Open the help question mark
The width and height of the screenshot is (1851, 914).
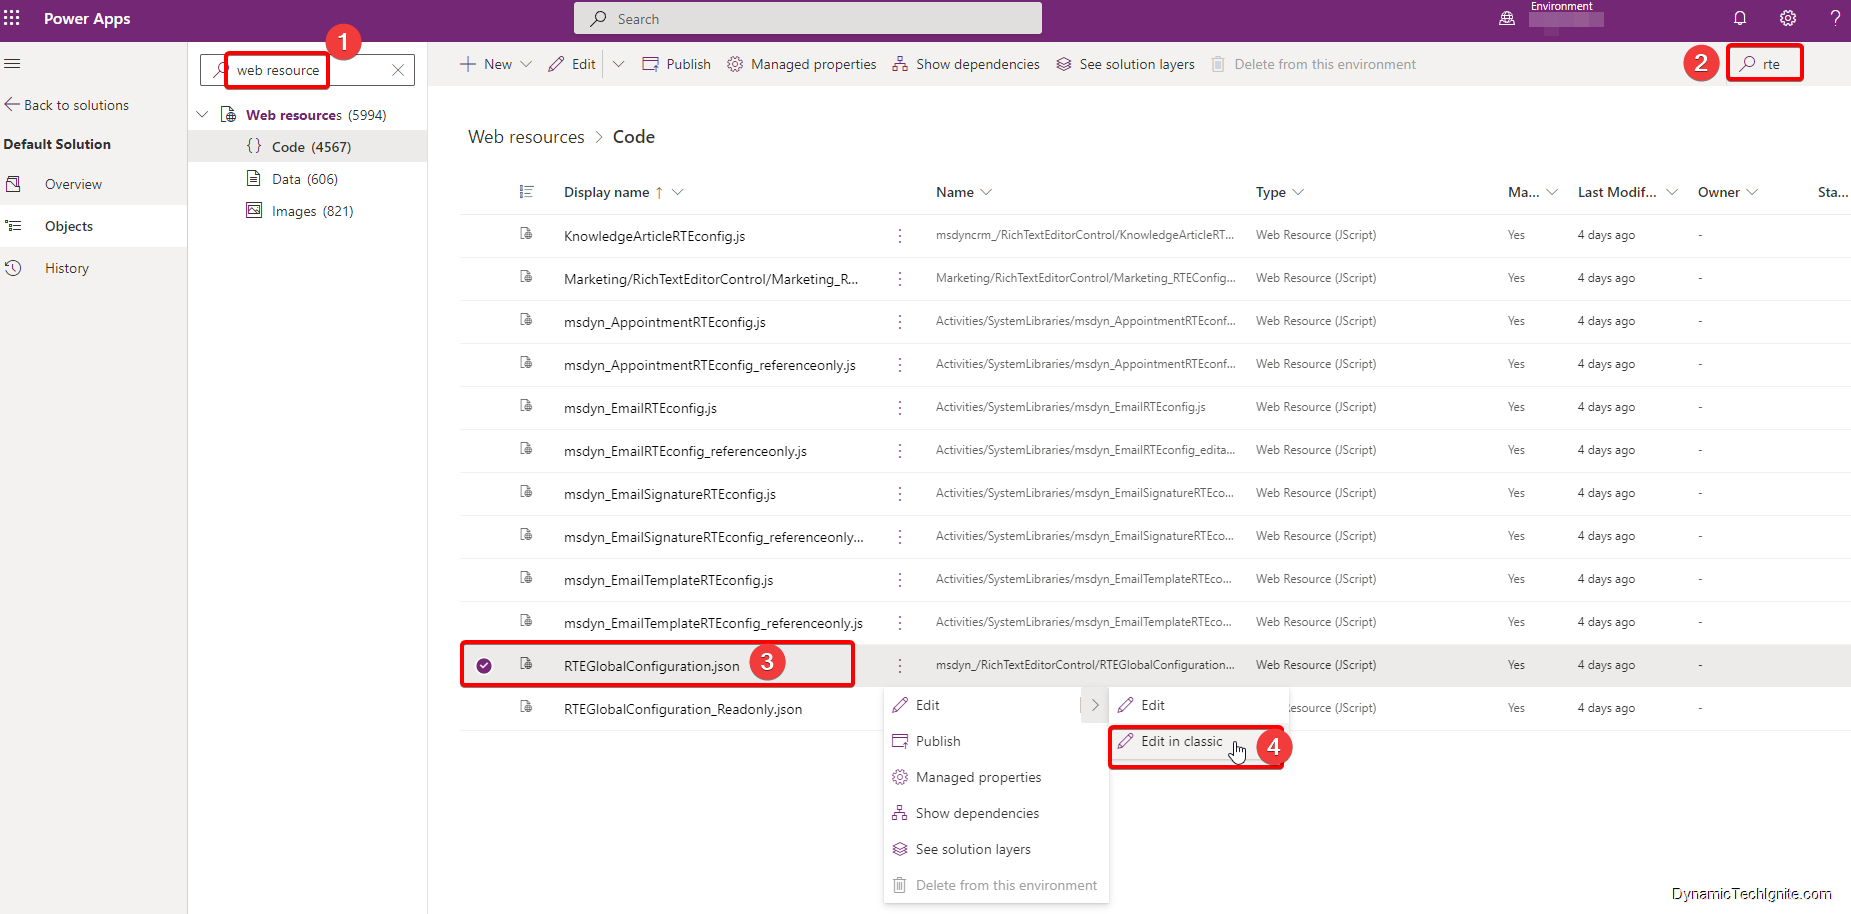[x=1835, y=18]
